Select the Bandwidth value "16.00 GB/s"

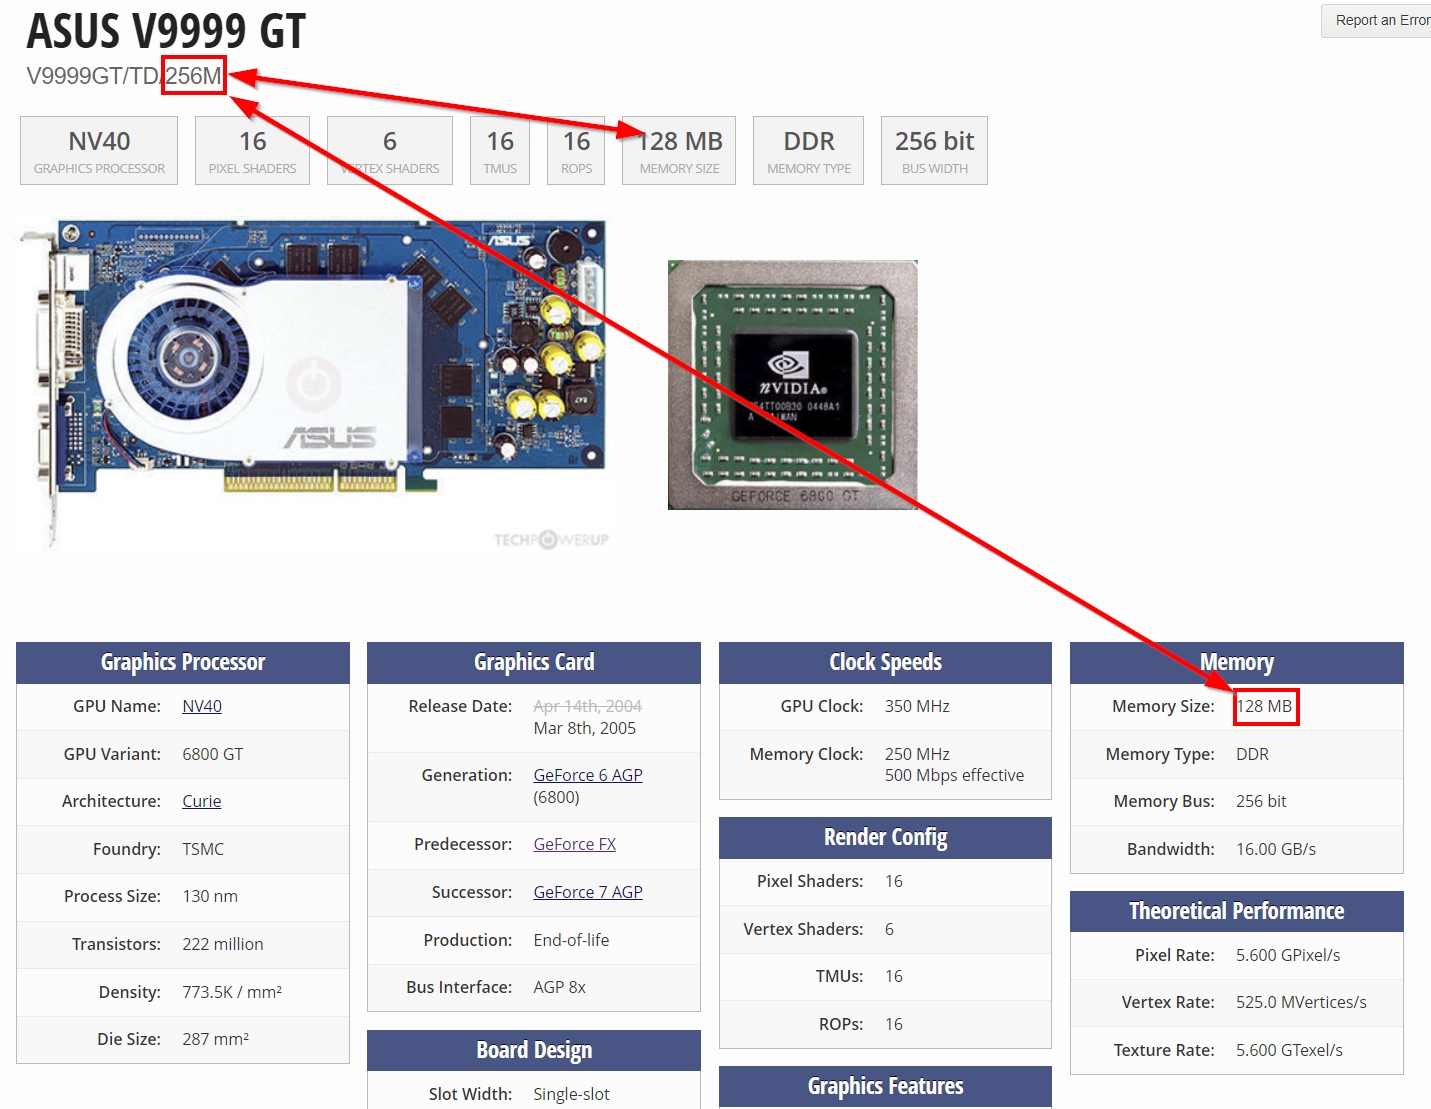point(1276,849)
